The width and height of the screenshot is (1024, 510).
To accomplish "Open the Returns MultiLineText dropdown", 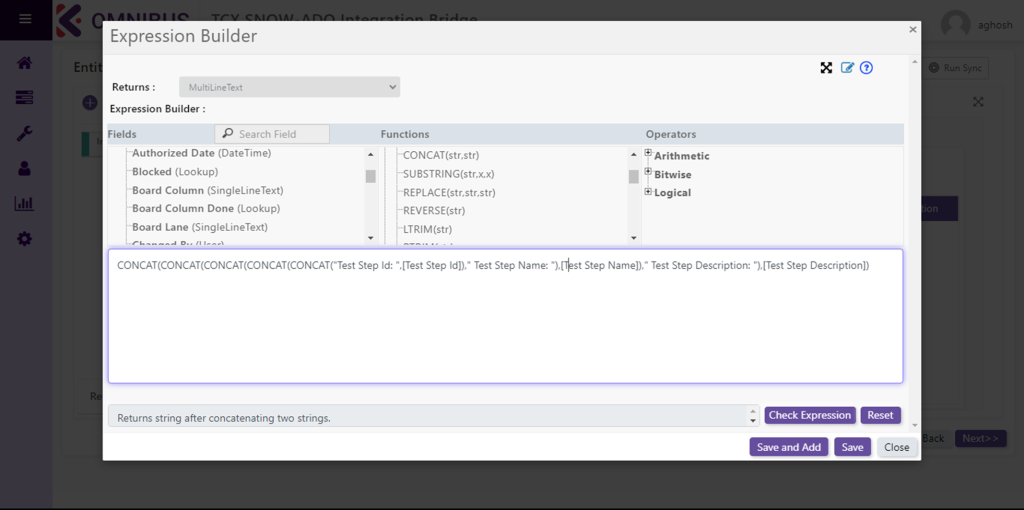I will tap(289, 87).
